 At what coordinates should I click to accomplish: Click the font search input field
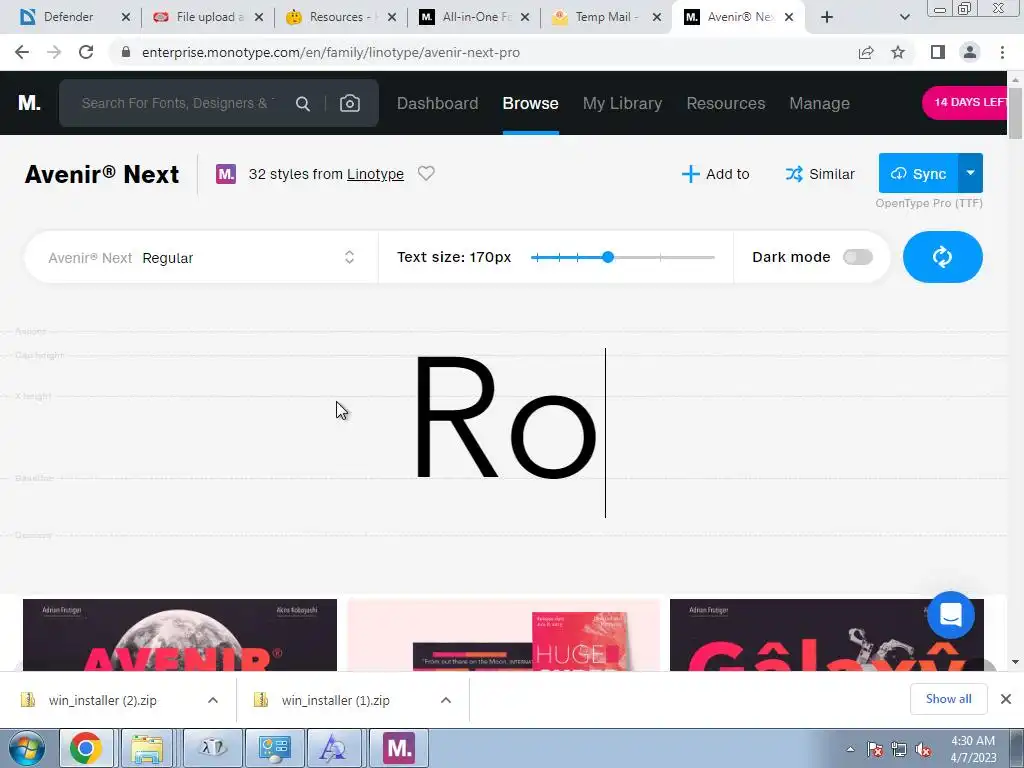pyautogui.click(x=178, y=103)
